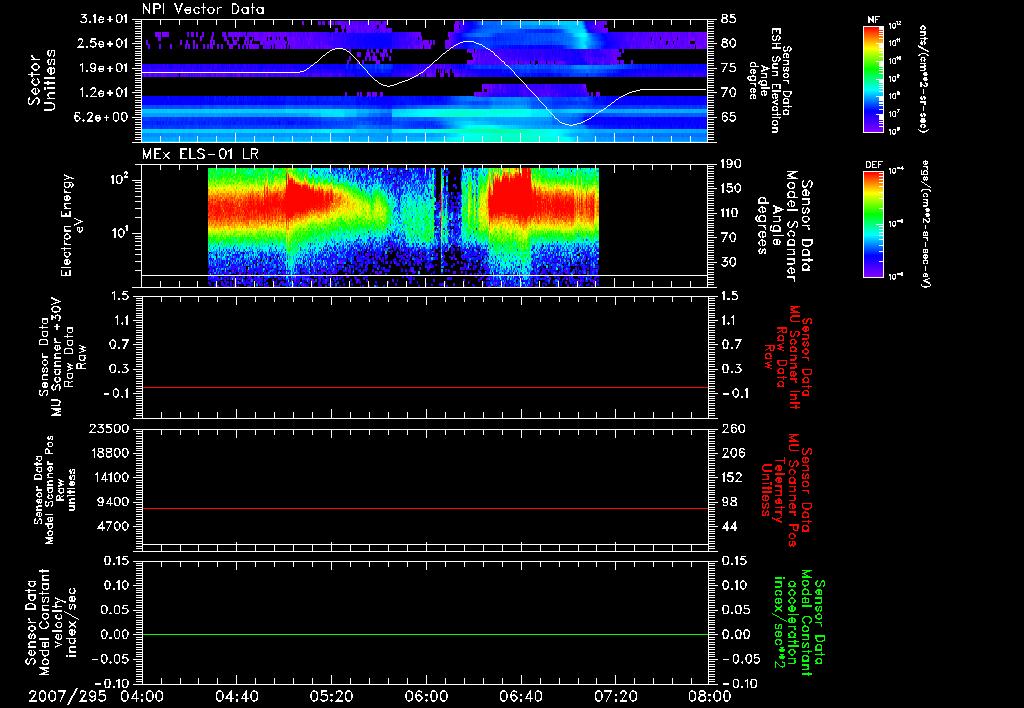Click the "06:00" time axis label
Screen dimensions: 1024x708
click(426, 696)
